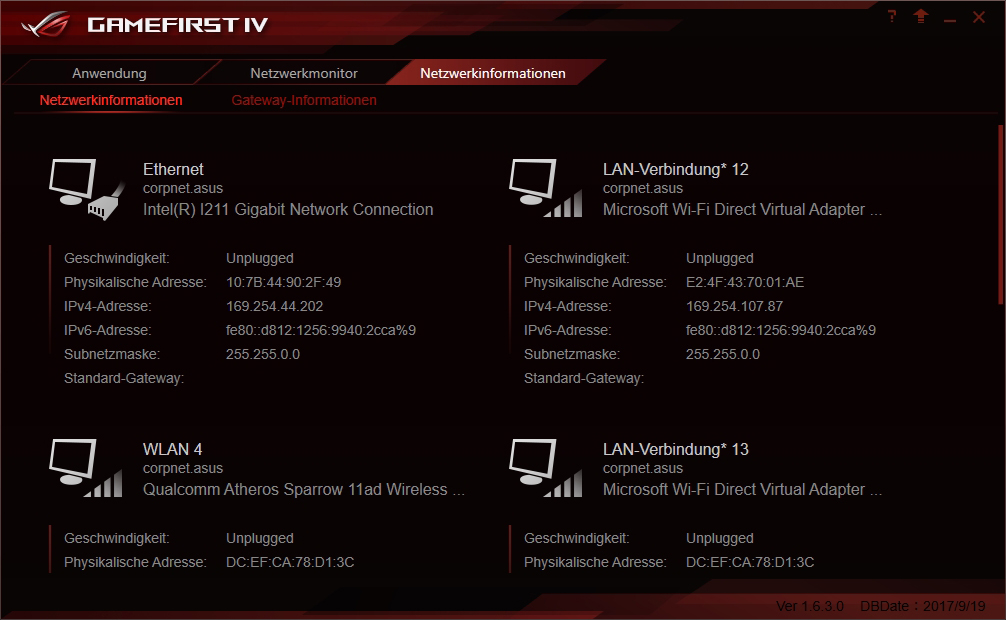Open the Gateway-Informationen sub-tab
The width and height of the screenshot is (1006, 620).
[304, 100]
